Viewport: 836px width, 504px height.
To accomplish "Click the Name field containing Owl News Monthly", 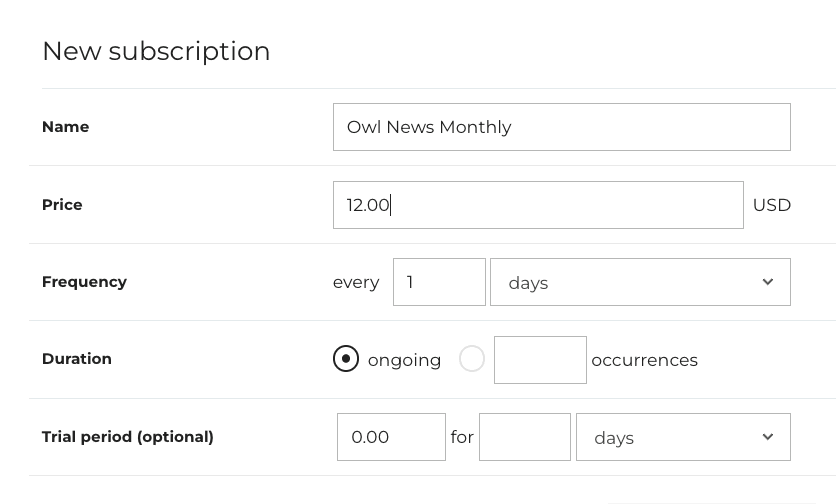I will coord(561,127).
